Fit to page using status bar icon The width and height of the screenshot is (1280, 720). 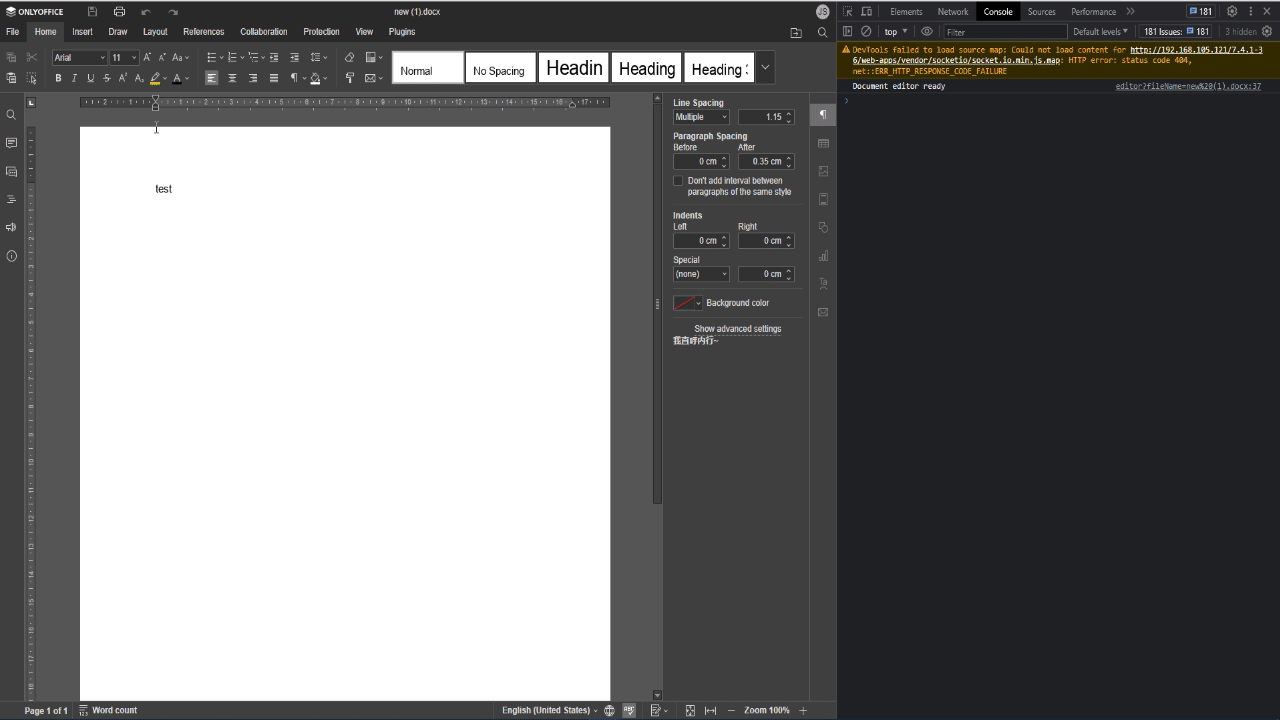(x=690, y=710)
